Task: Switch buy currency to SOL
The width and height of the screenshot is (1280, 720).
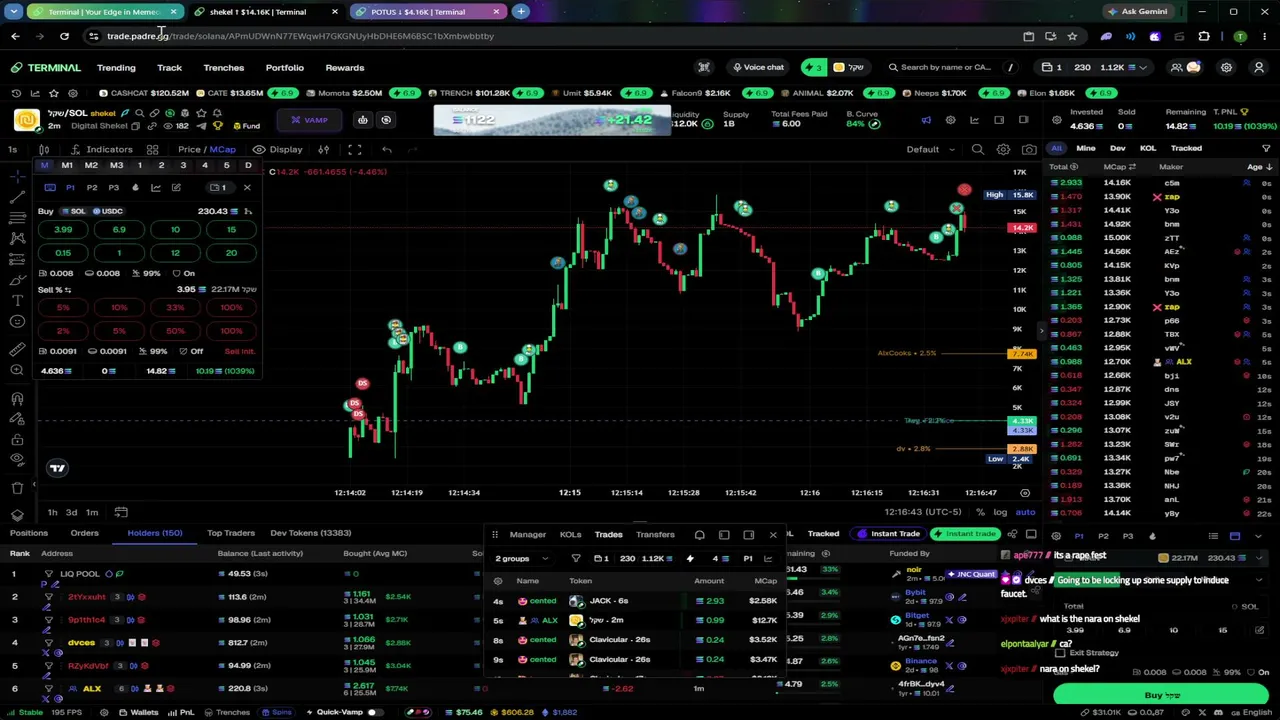Action: click(73, 211)
